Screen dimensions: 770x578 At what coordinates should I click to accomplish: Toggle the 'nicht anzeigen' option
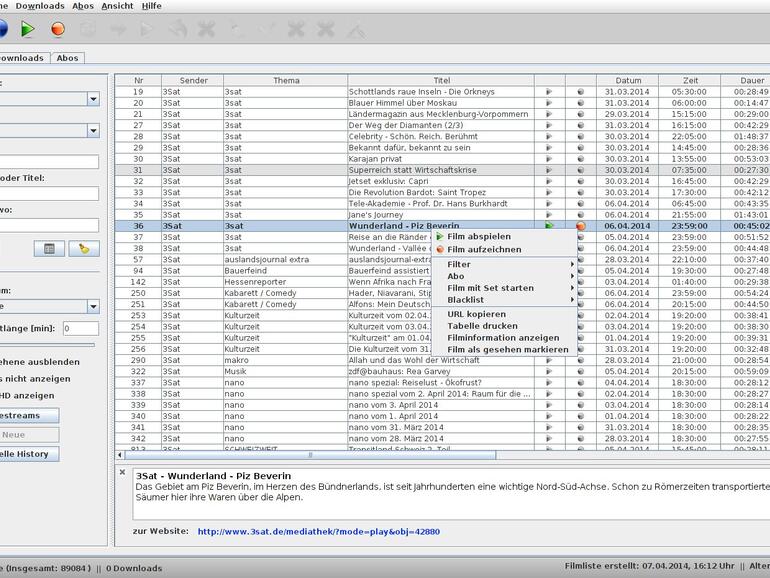coord(36,379)
